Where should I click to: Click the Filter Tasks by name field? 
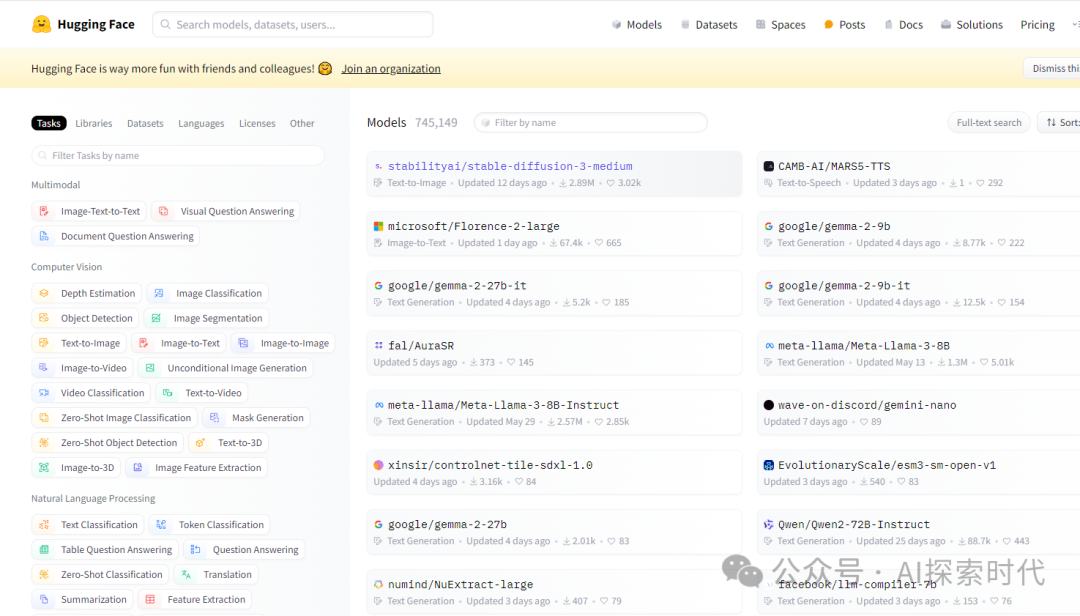tap(178, 156)
